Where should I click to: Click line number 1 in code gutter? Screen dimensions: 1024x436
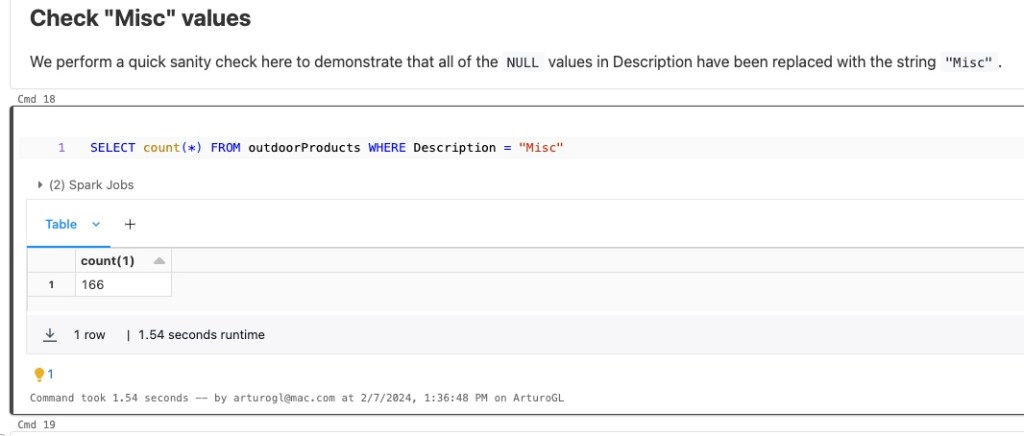tap(61, 148)
